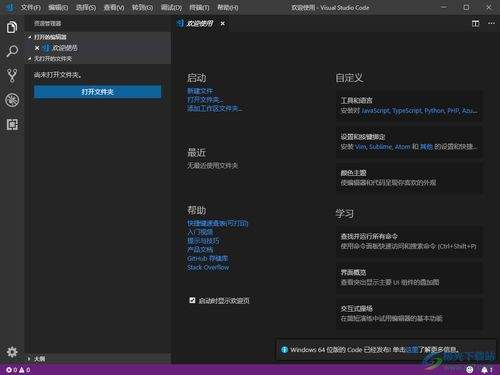Click the 打开文件夹... link under 启动

(205, 100)
